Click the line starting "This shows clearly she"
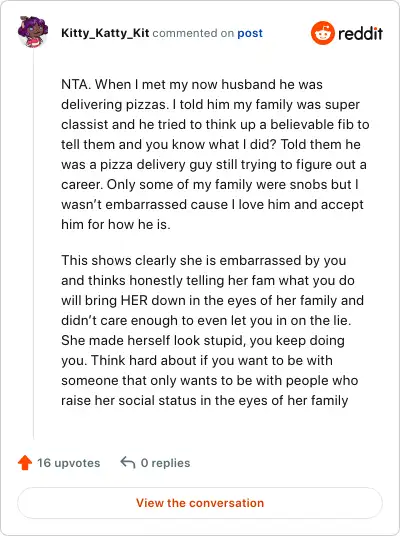The height and width of the screenshot is (536, 400). tap(203, 260)
